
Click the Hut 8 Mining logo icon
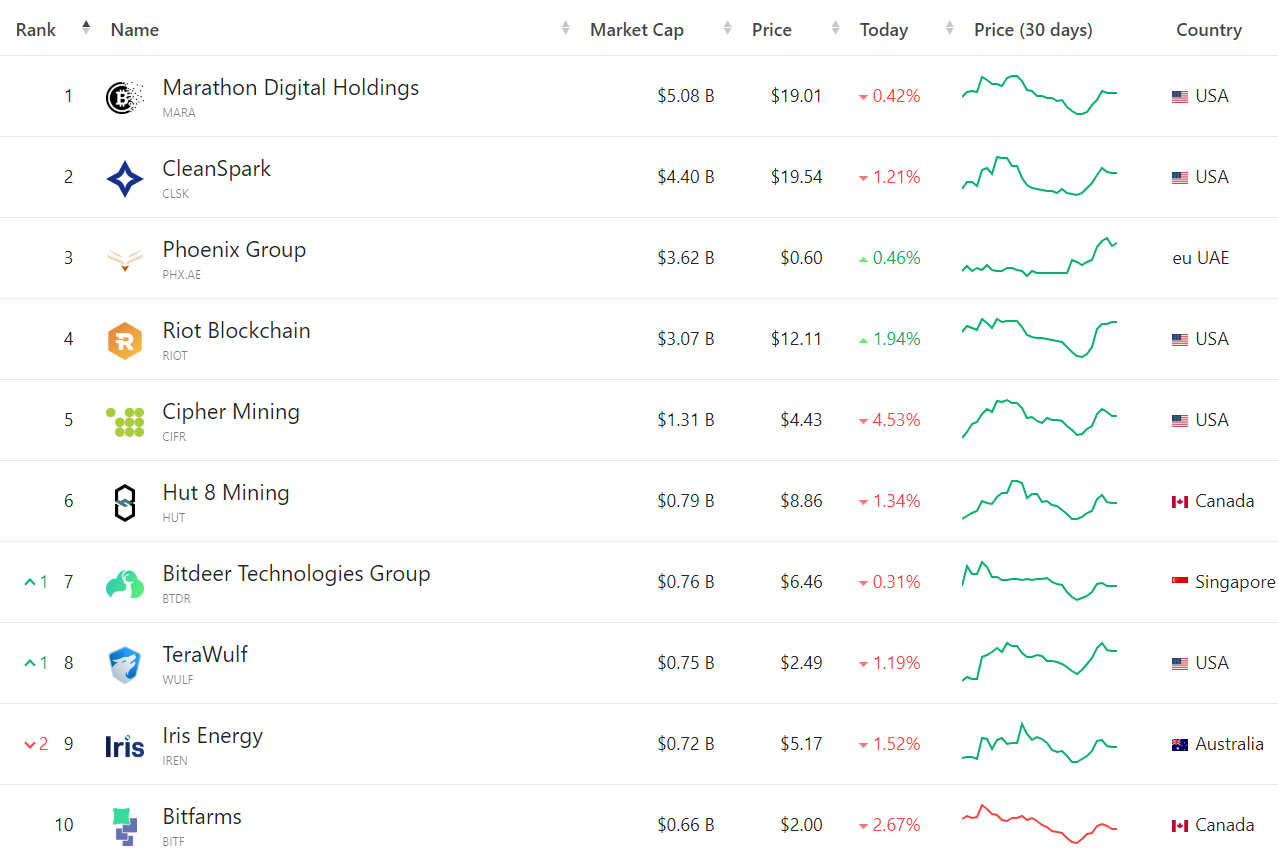tap(125, 503)
